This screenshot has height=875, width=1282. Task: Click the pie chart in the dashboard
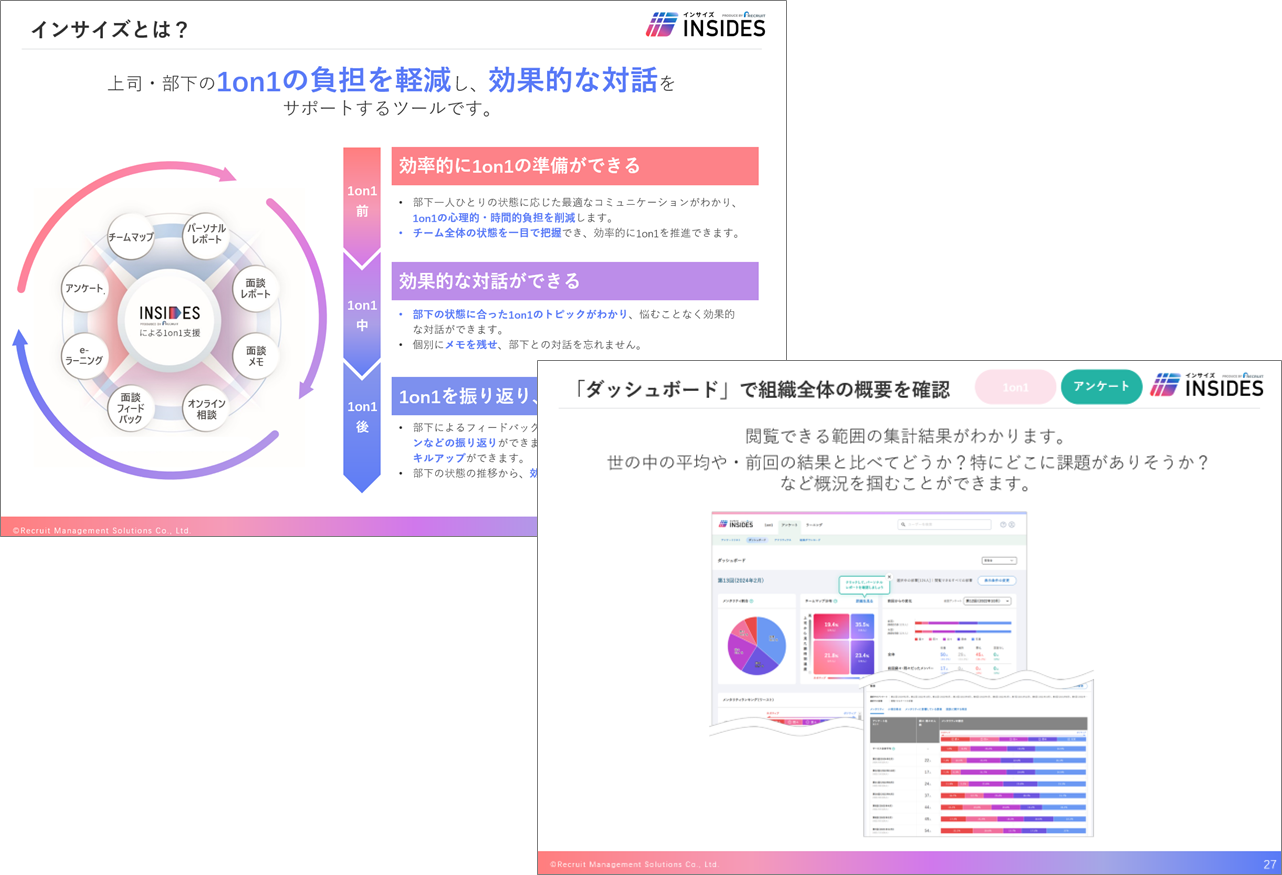(757, 646)
